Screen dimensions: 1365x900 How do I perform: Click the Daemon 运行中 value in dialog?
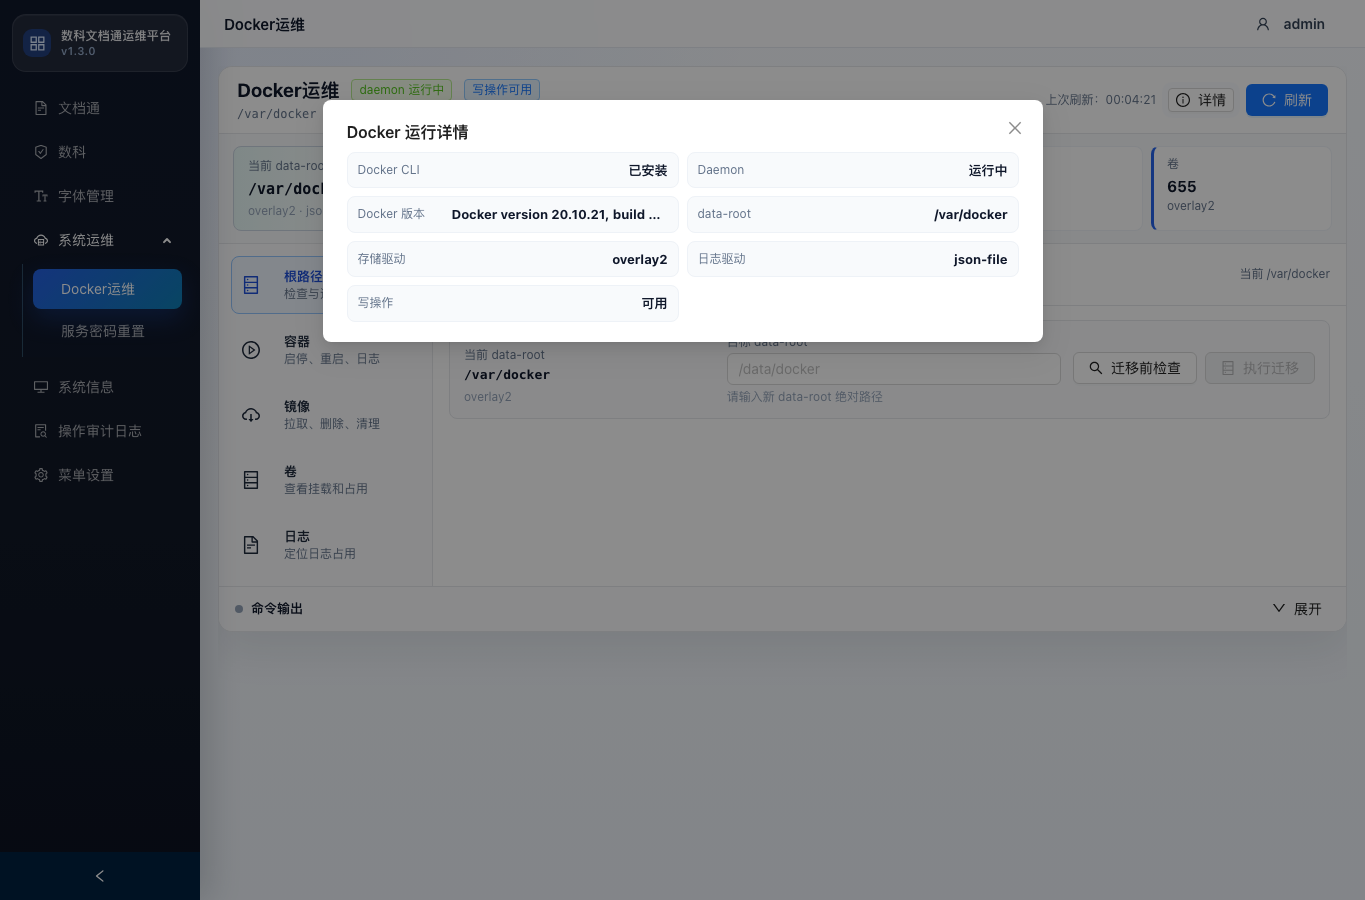987,170
